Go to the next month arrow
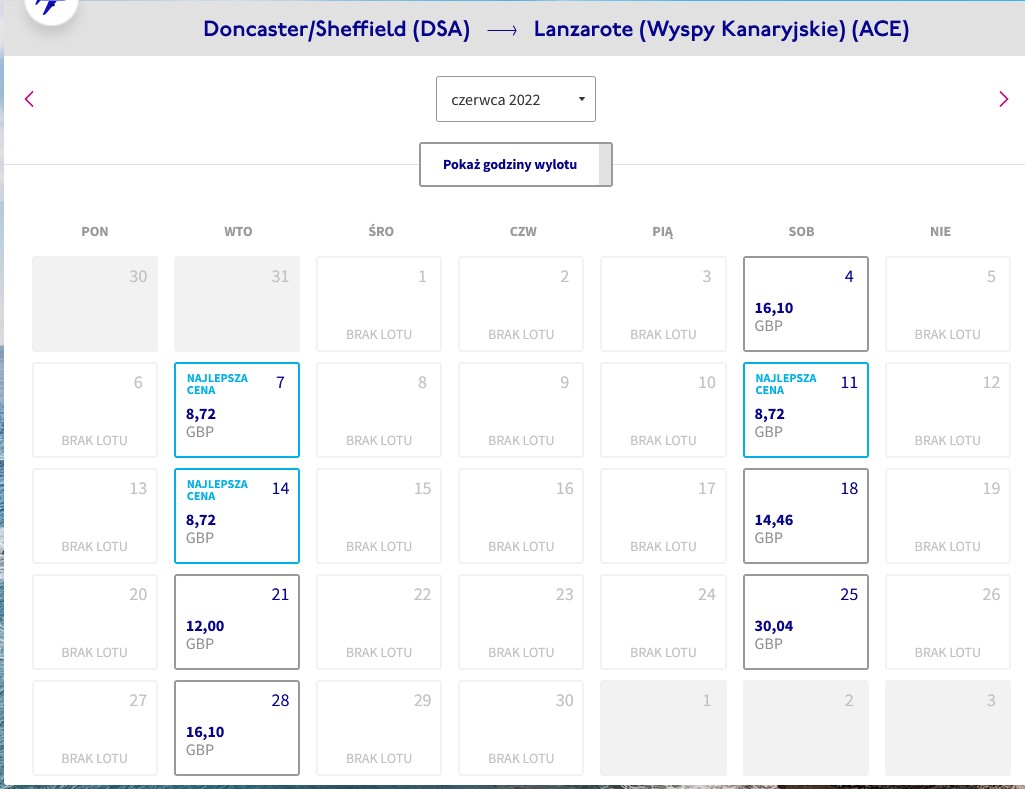 point(1003,99)
